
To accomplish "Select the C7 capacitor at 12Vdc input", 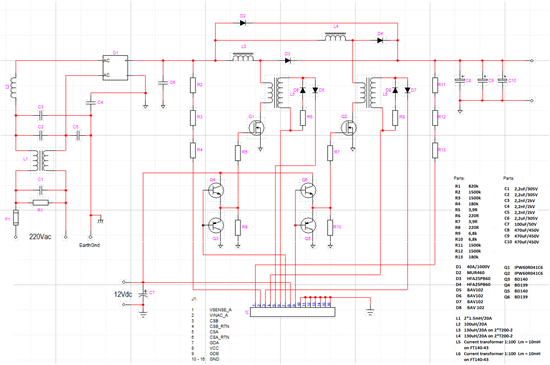I will pyautogui.click(x=143, y=294).
